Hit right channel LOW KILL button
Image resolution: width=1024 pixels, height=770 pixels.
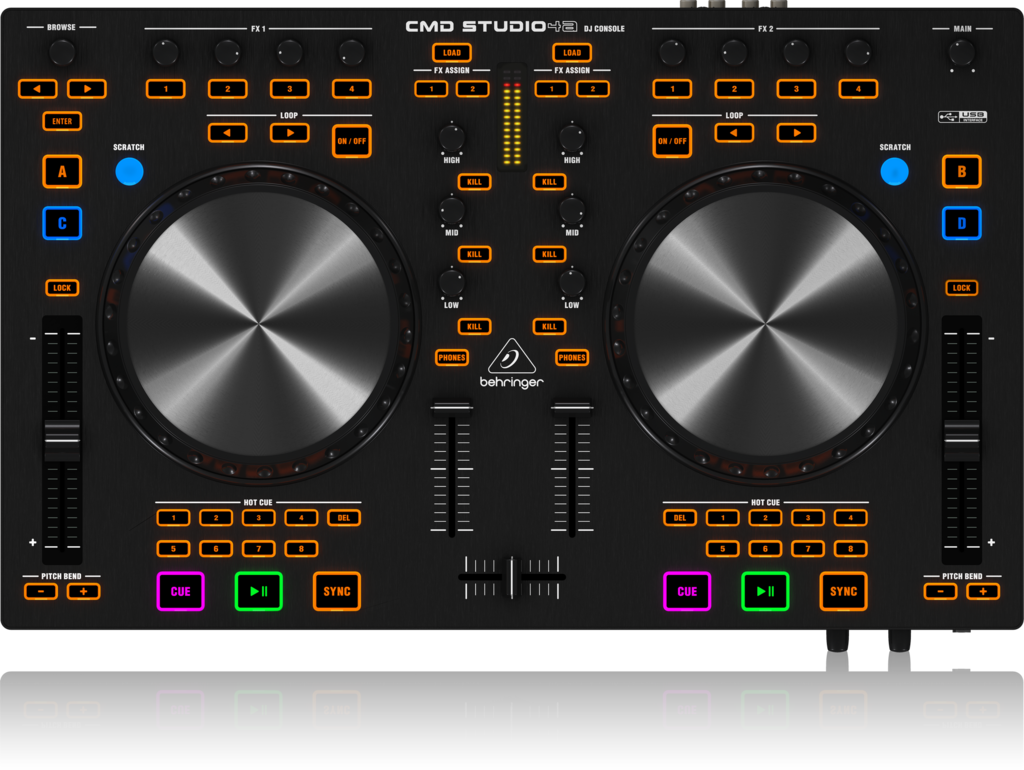pyautogui.click(x=549, y=327)
